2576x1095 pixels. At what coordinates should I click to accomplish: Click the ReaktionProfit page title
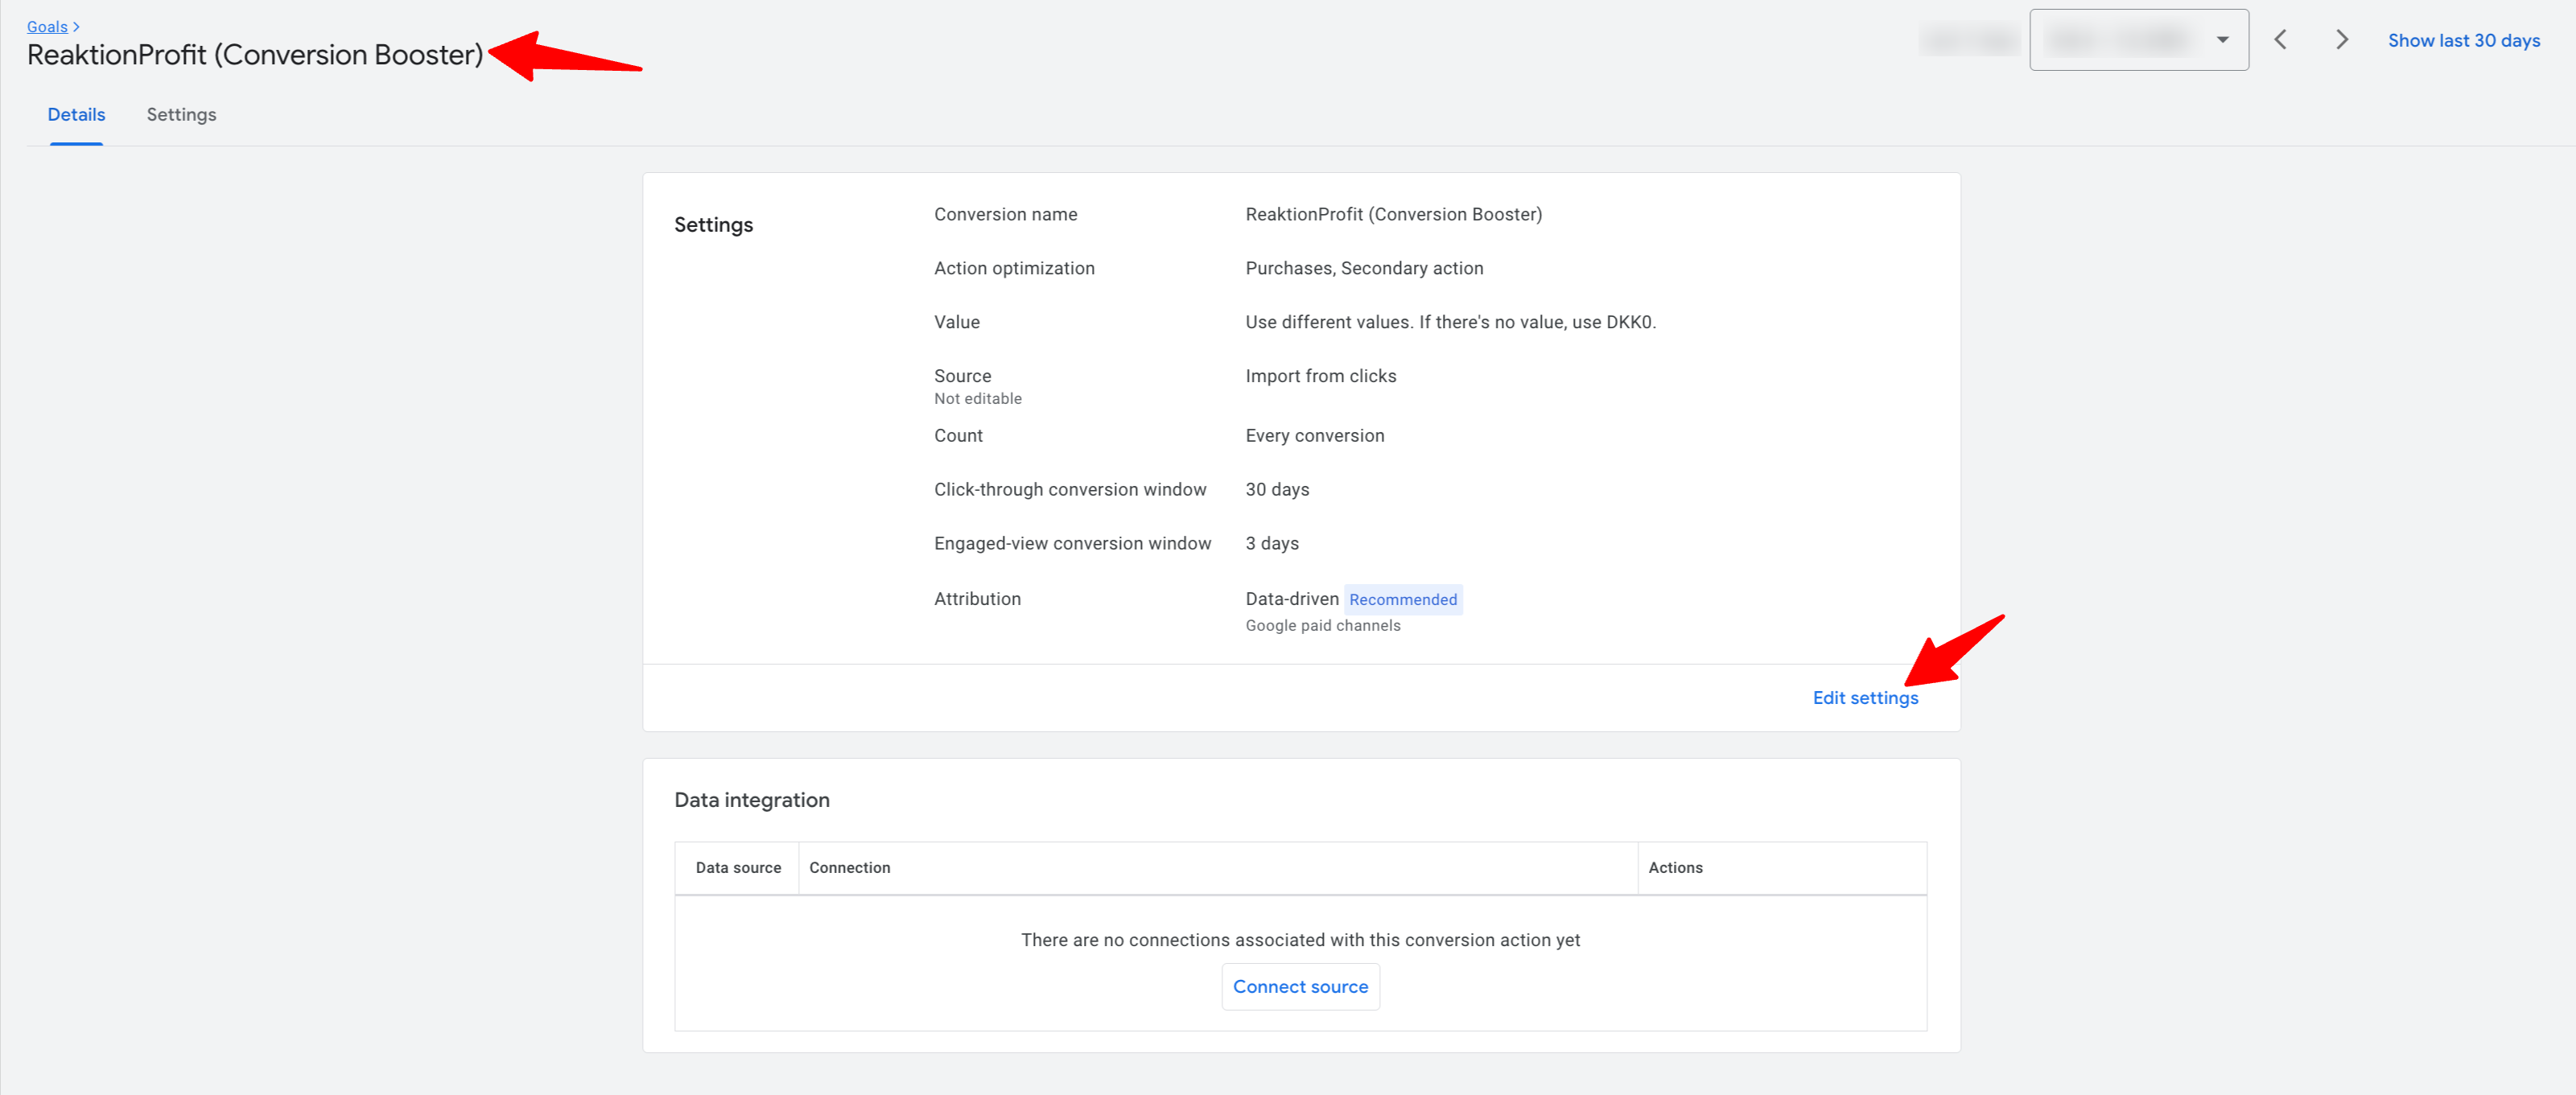click(x=255, y=55)
